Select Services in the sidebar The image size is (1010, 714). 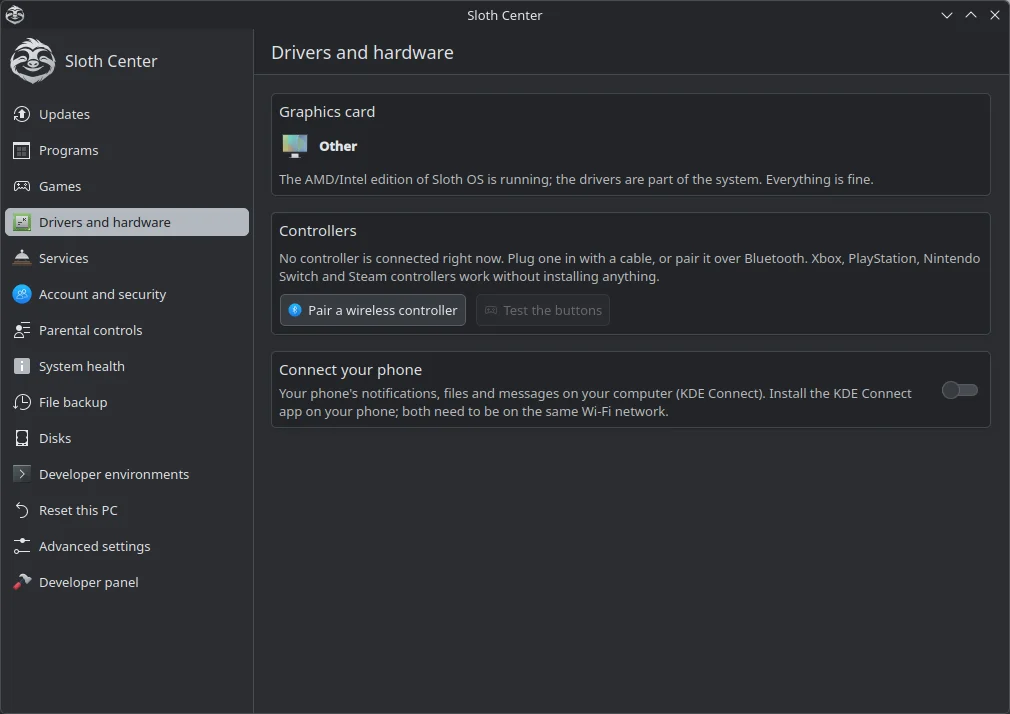[x=127, y=258]
